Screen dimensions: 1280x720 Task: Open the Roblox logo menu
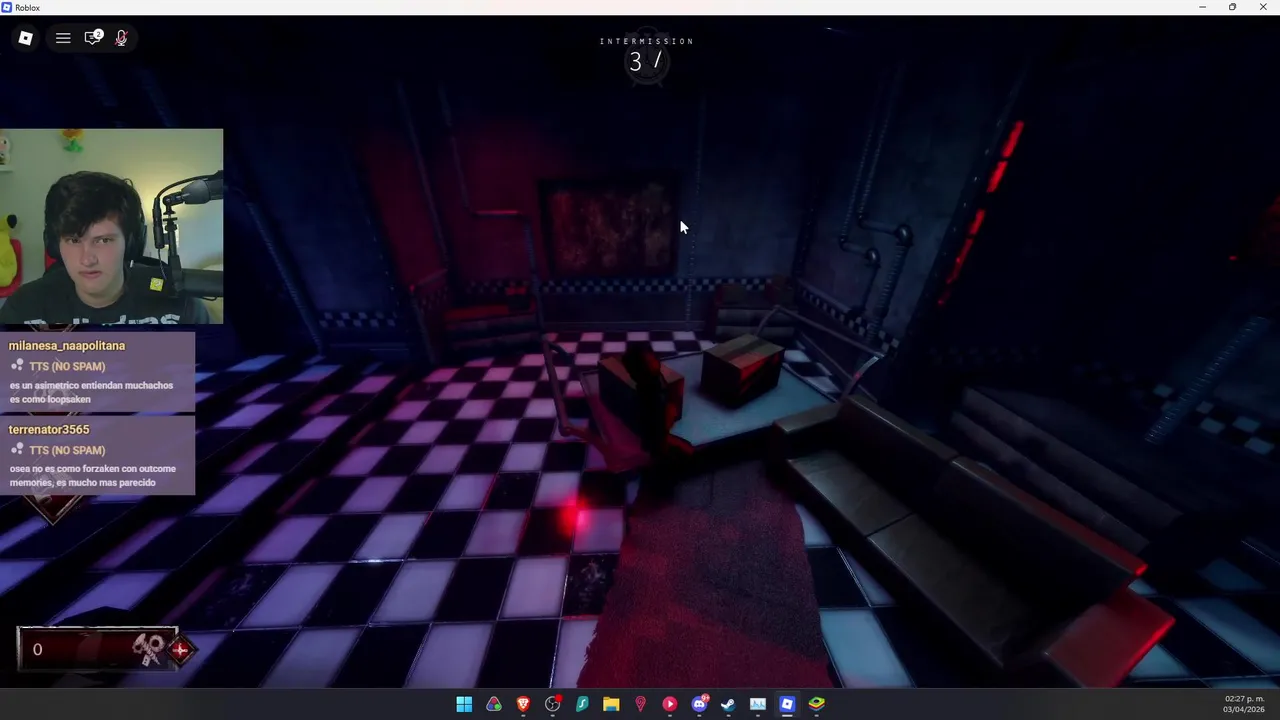tap(26, 38)
